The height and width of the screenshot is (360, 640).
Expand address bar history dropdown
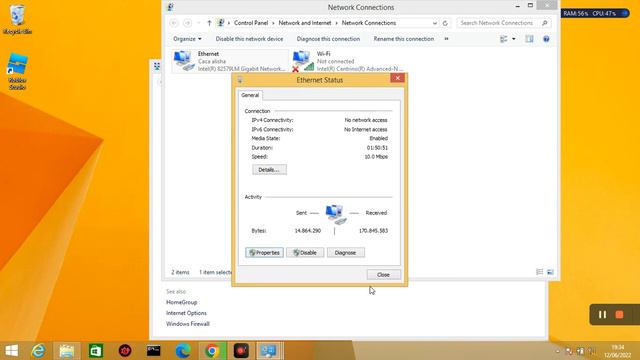click(x=435, y=23)
